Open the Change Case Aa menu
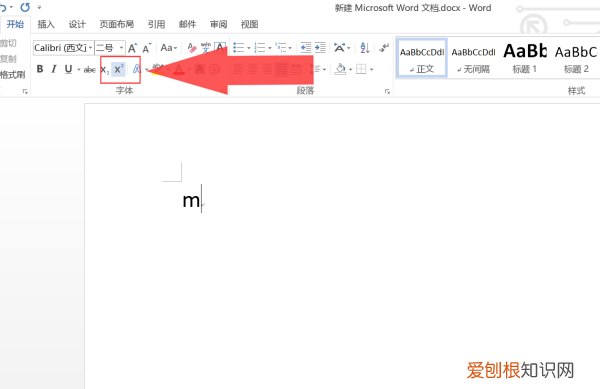 pyautogui.click(x=169, y=48)
